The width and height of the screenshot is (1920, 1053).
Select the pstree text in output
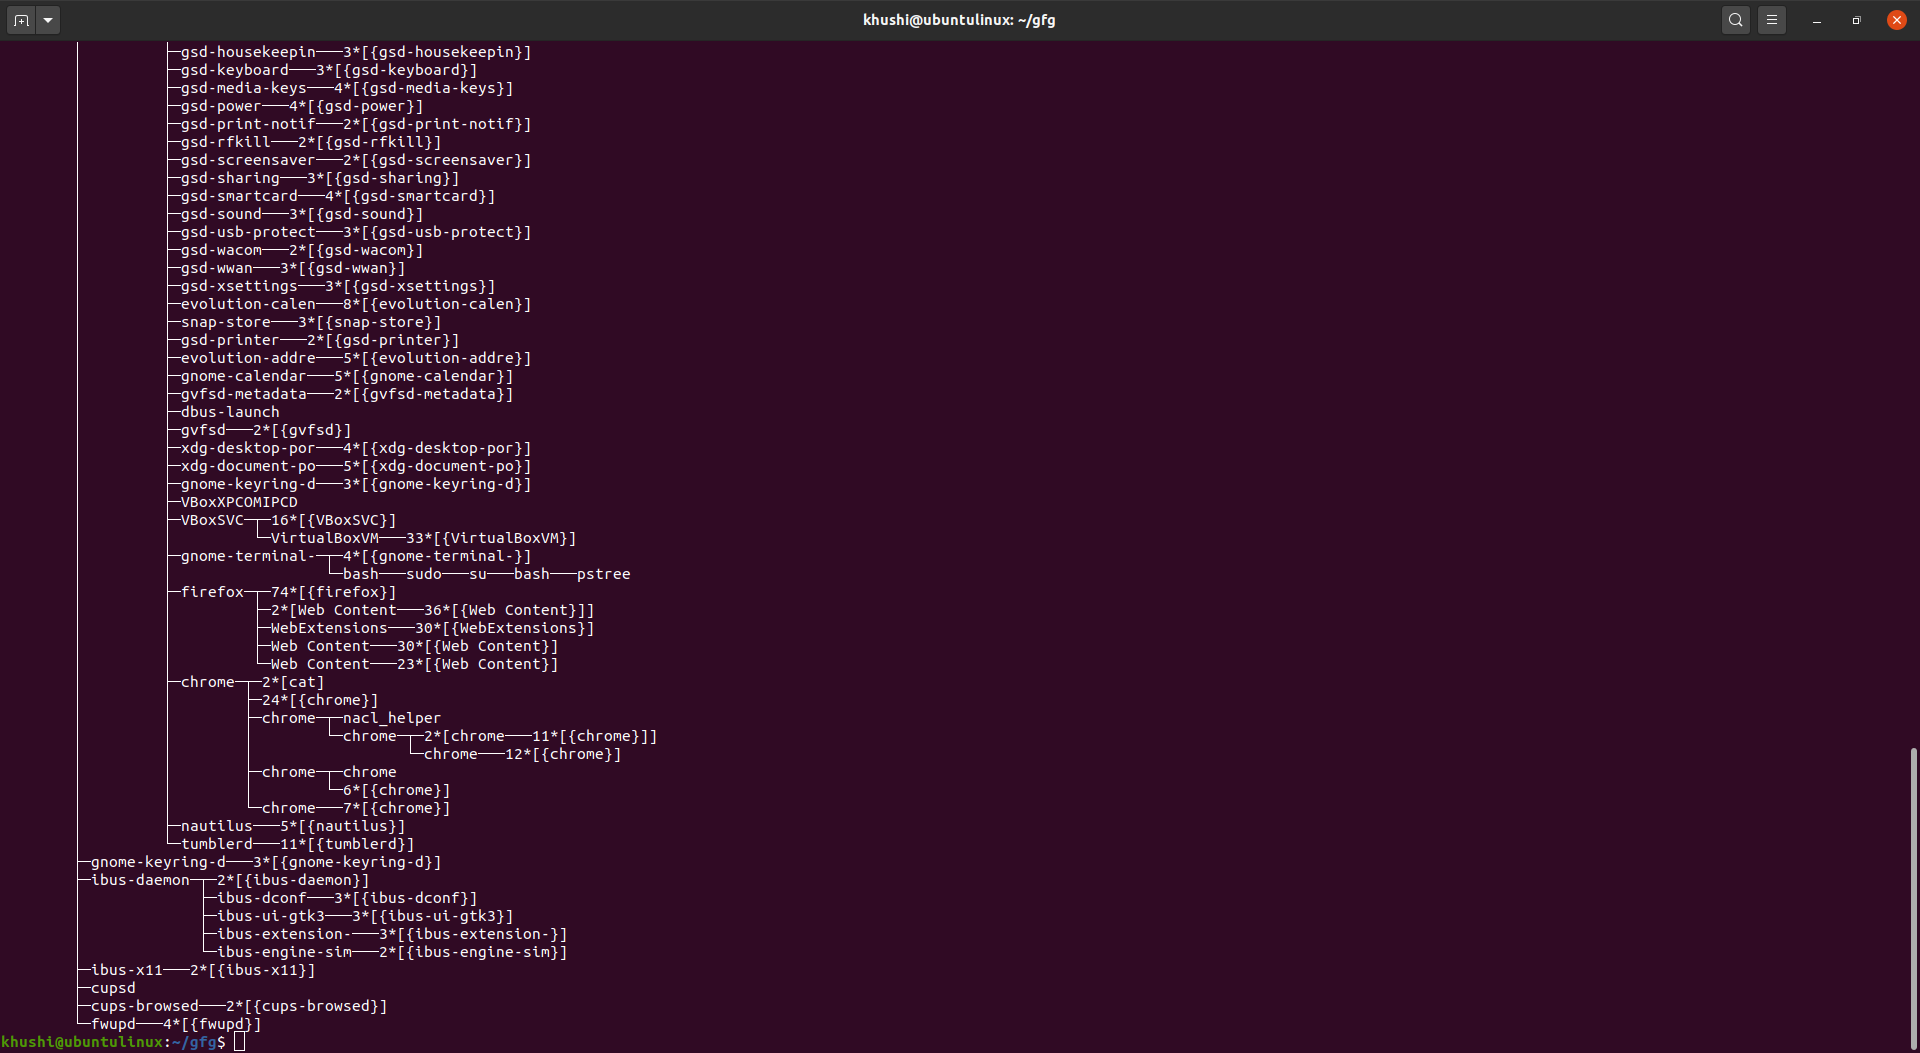coord(603,574)
